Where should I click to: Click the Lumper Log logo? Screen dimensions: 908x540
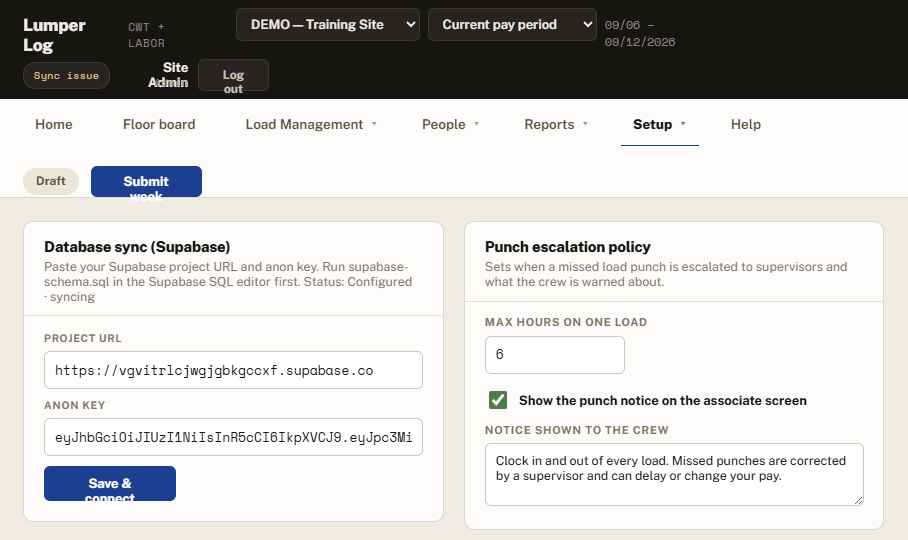[x=54, y=35]
